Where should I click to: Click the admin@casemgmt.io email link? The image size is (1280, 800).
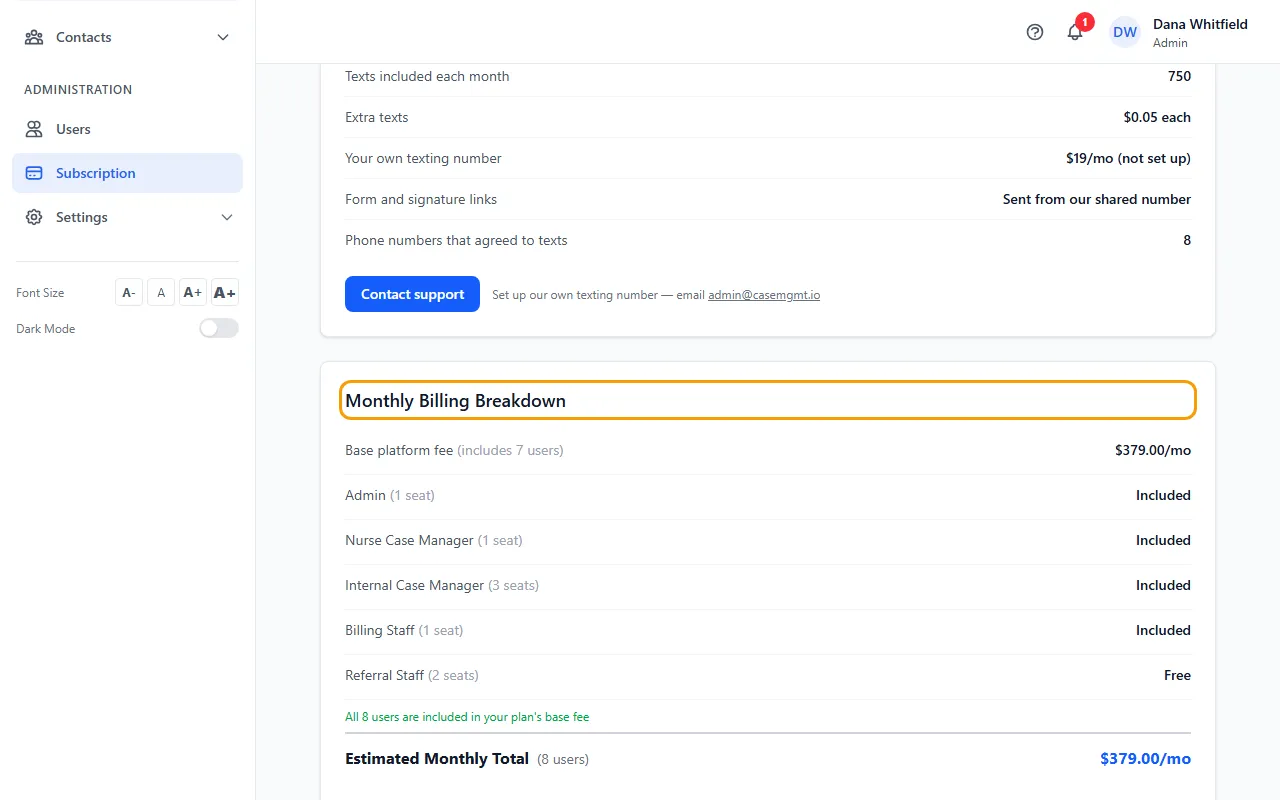coord(764,295)
